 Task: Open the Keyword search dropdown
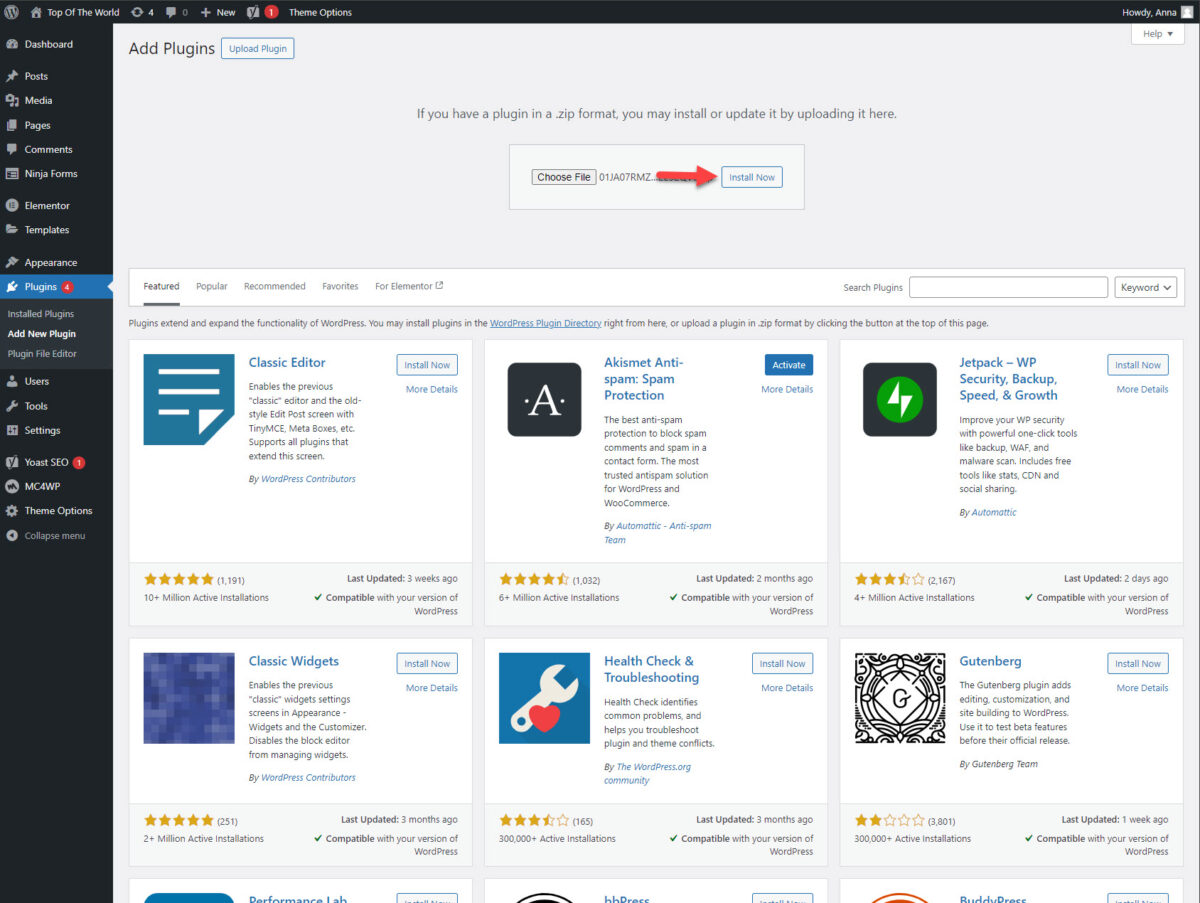click(x=1145, y=287)
